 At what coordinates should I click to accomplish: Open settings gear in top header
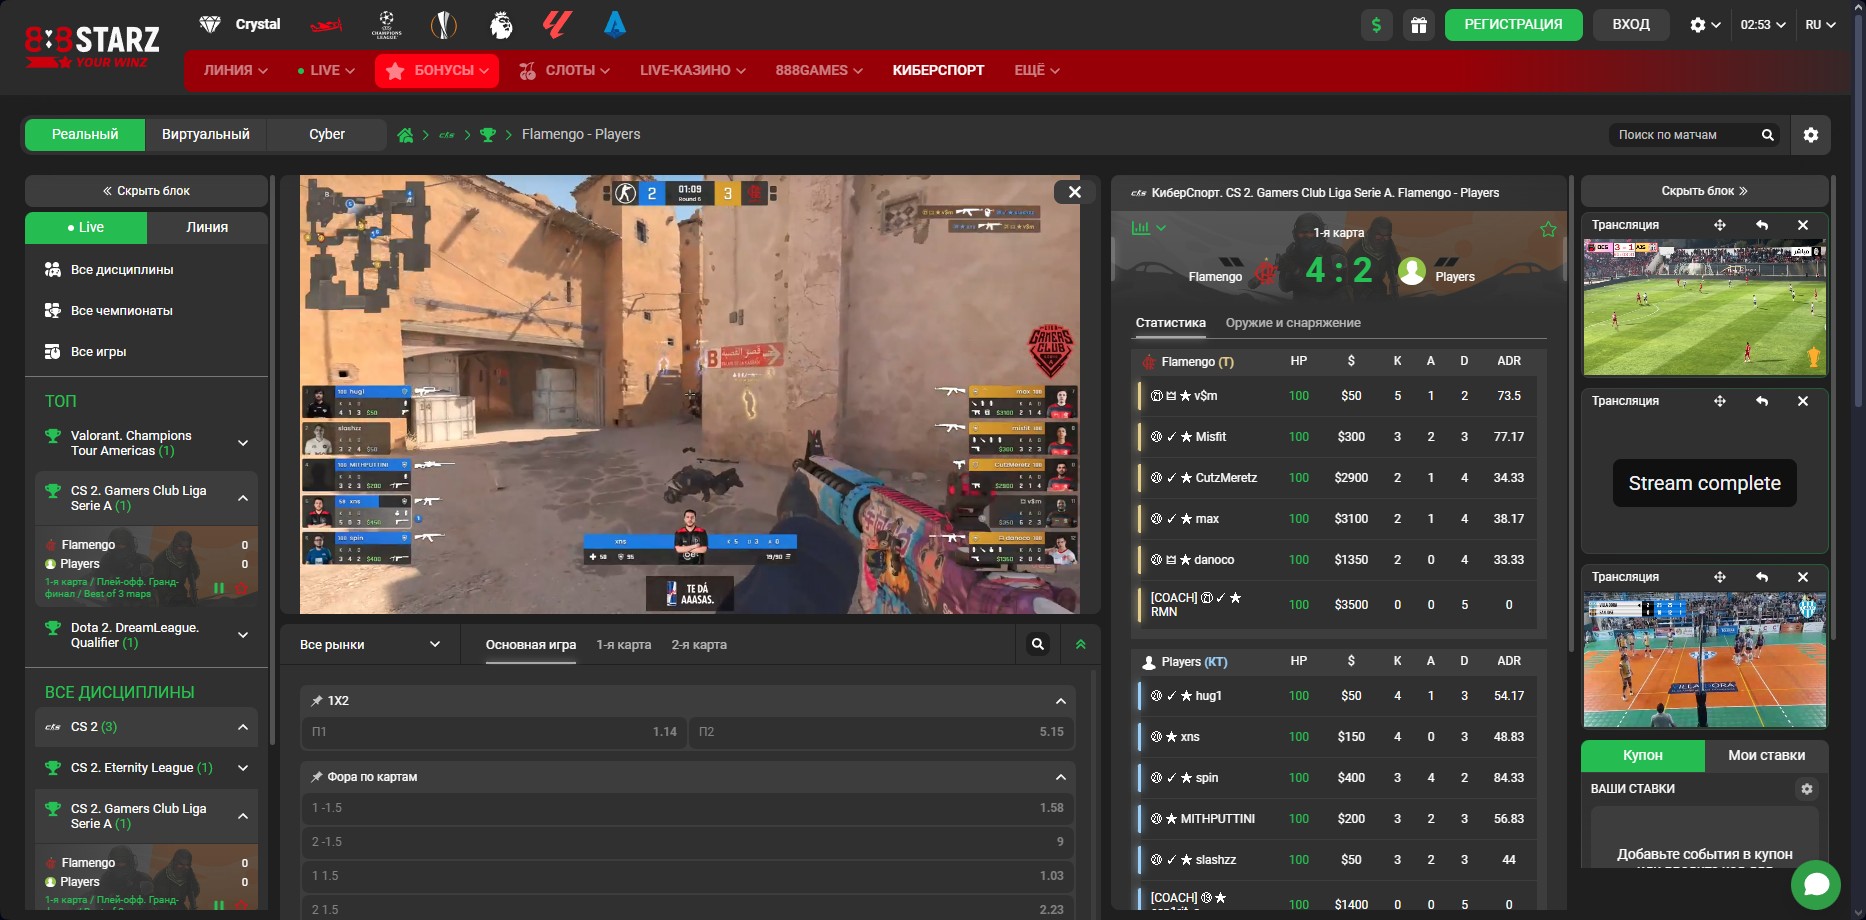pos(1705,25)
